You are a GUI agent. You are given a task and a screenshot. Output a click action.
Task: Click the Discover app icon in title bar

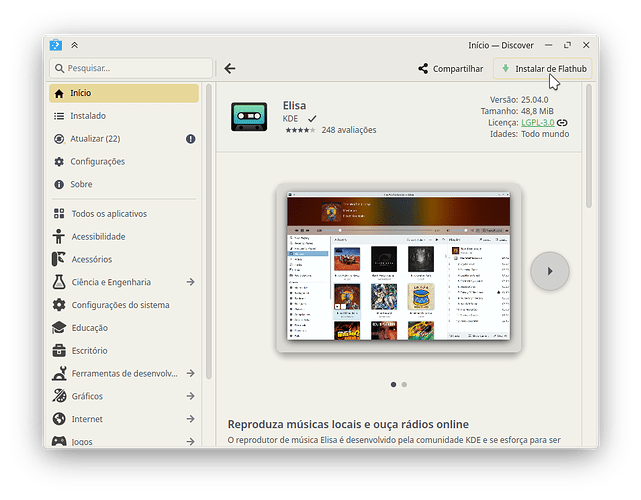click(x=56, y=45)
